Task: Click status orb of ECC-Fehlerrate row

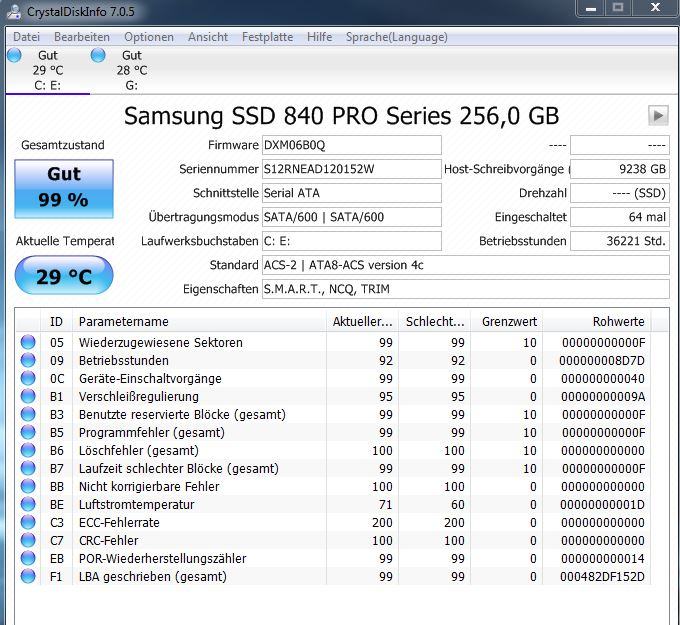Action: pos(28,522)
